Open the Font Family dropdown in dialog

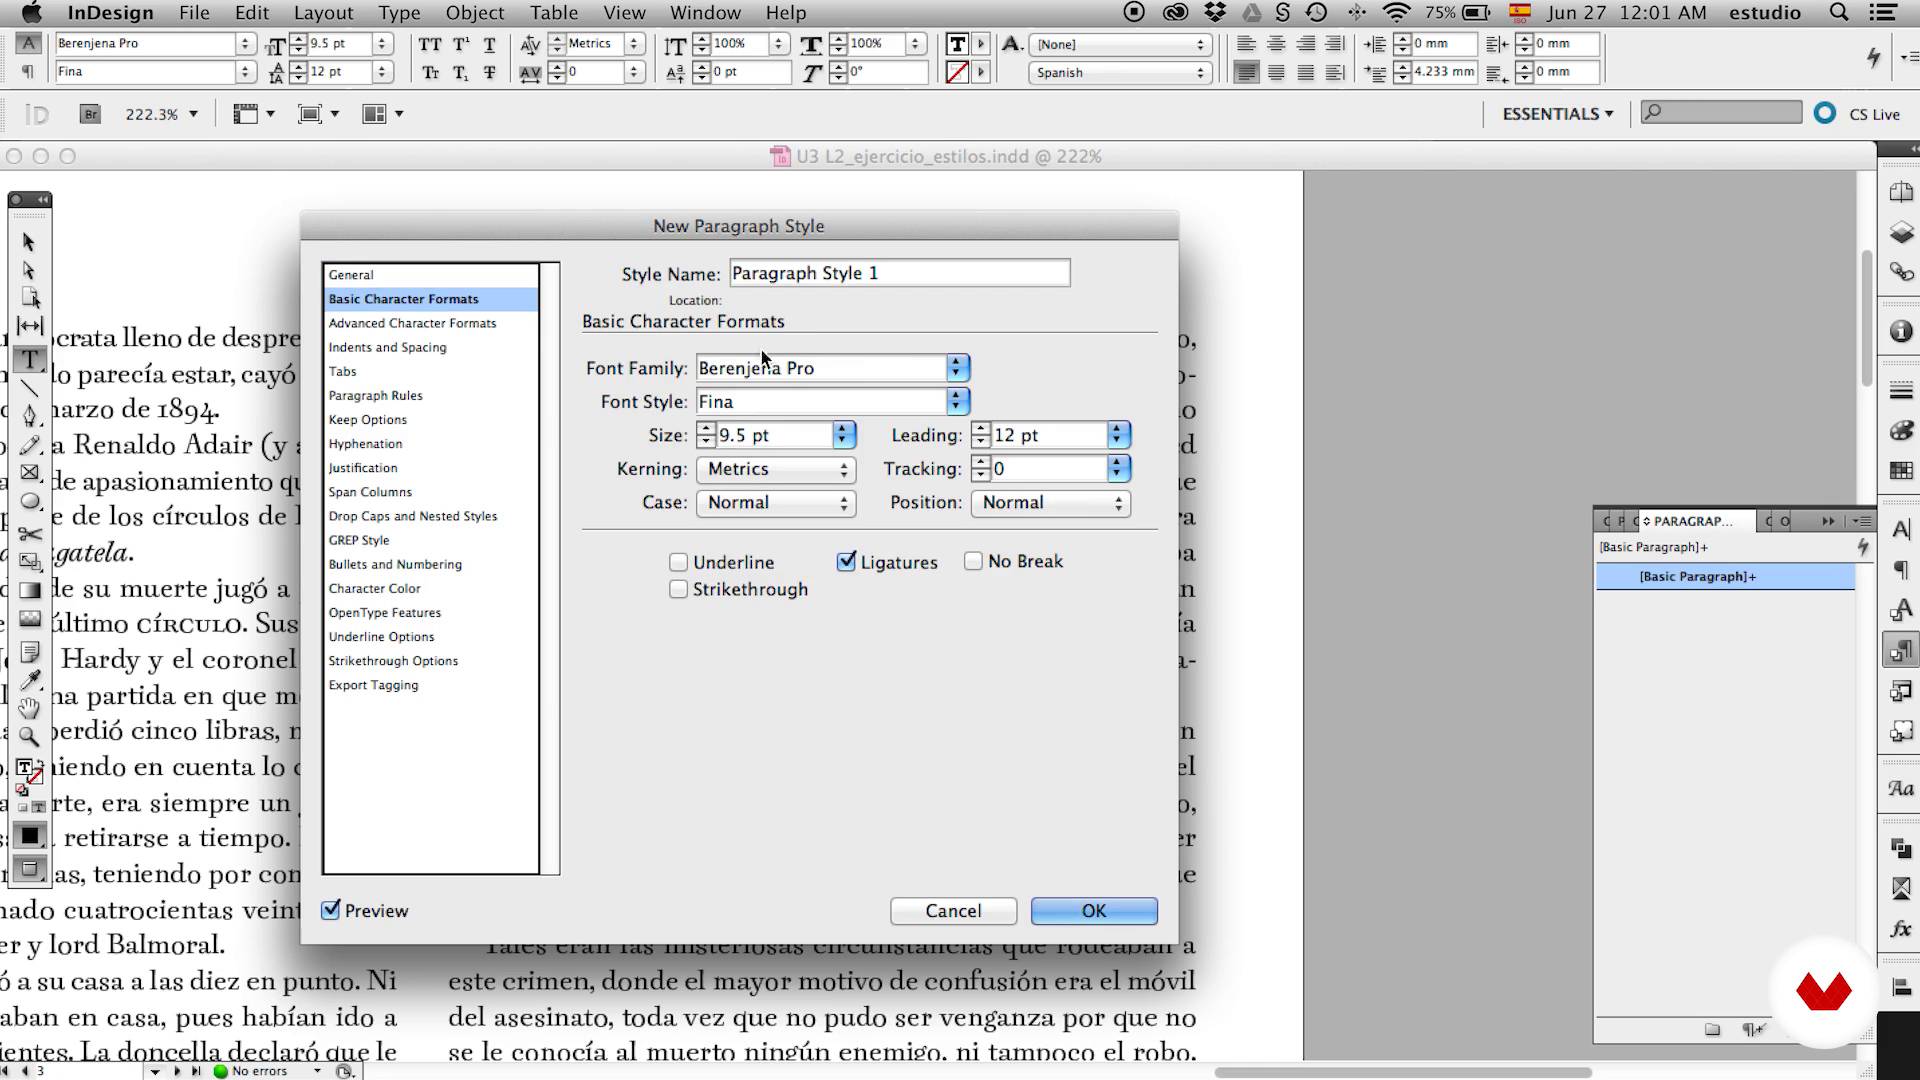point(957,368)
